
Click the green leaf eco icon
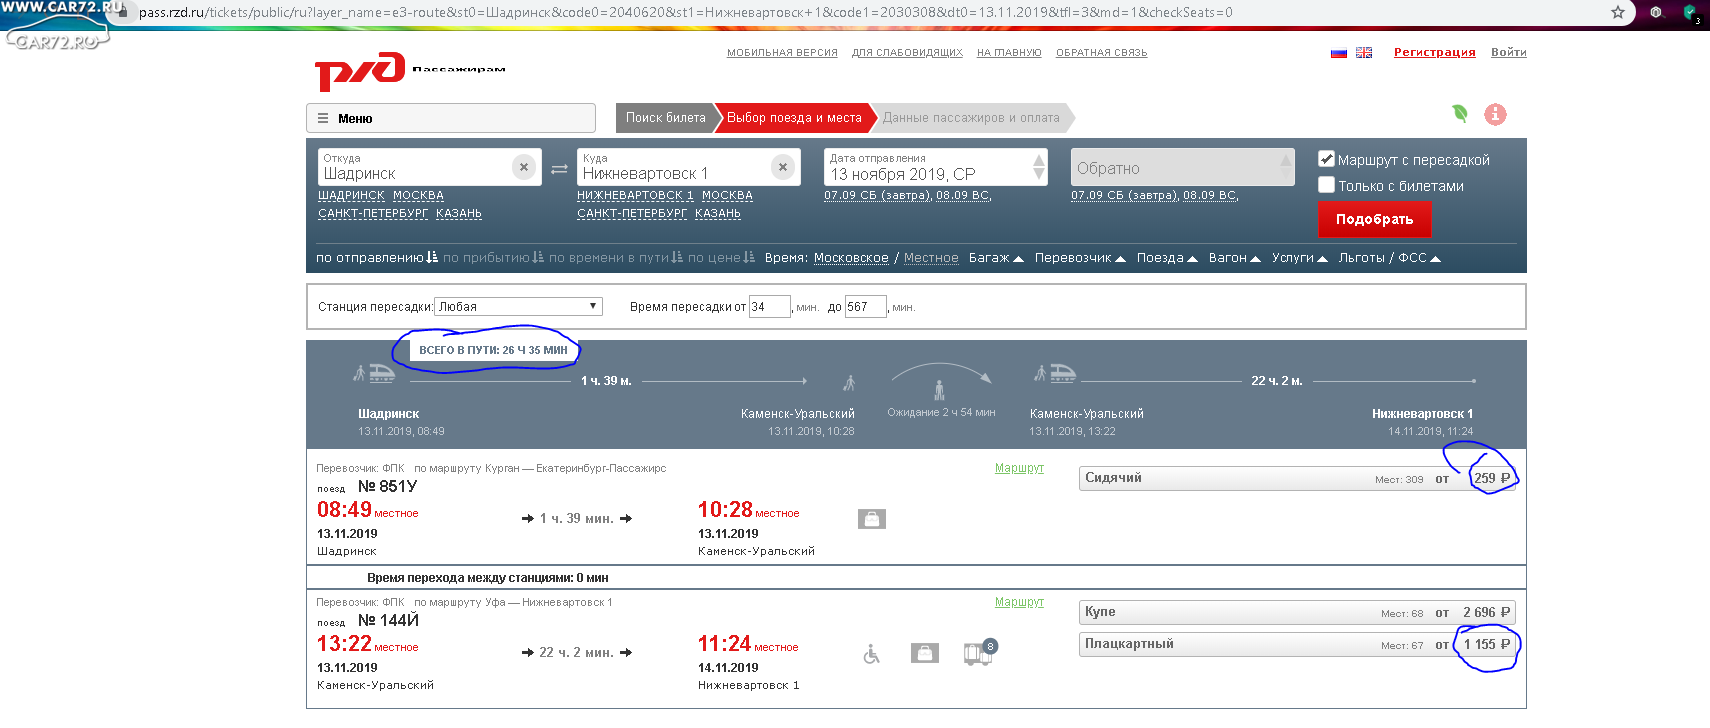pos(1460,114)
